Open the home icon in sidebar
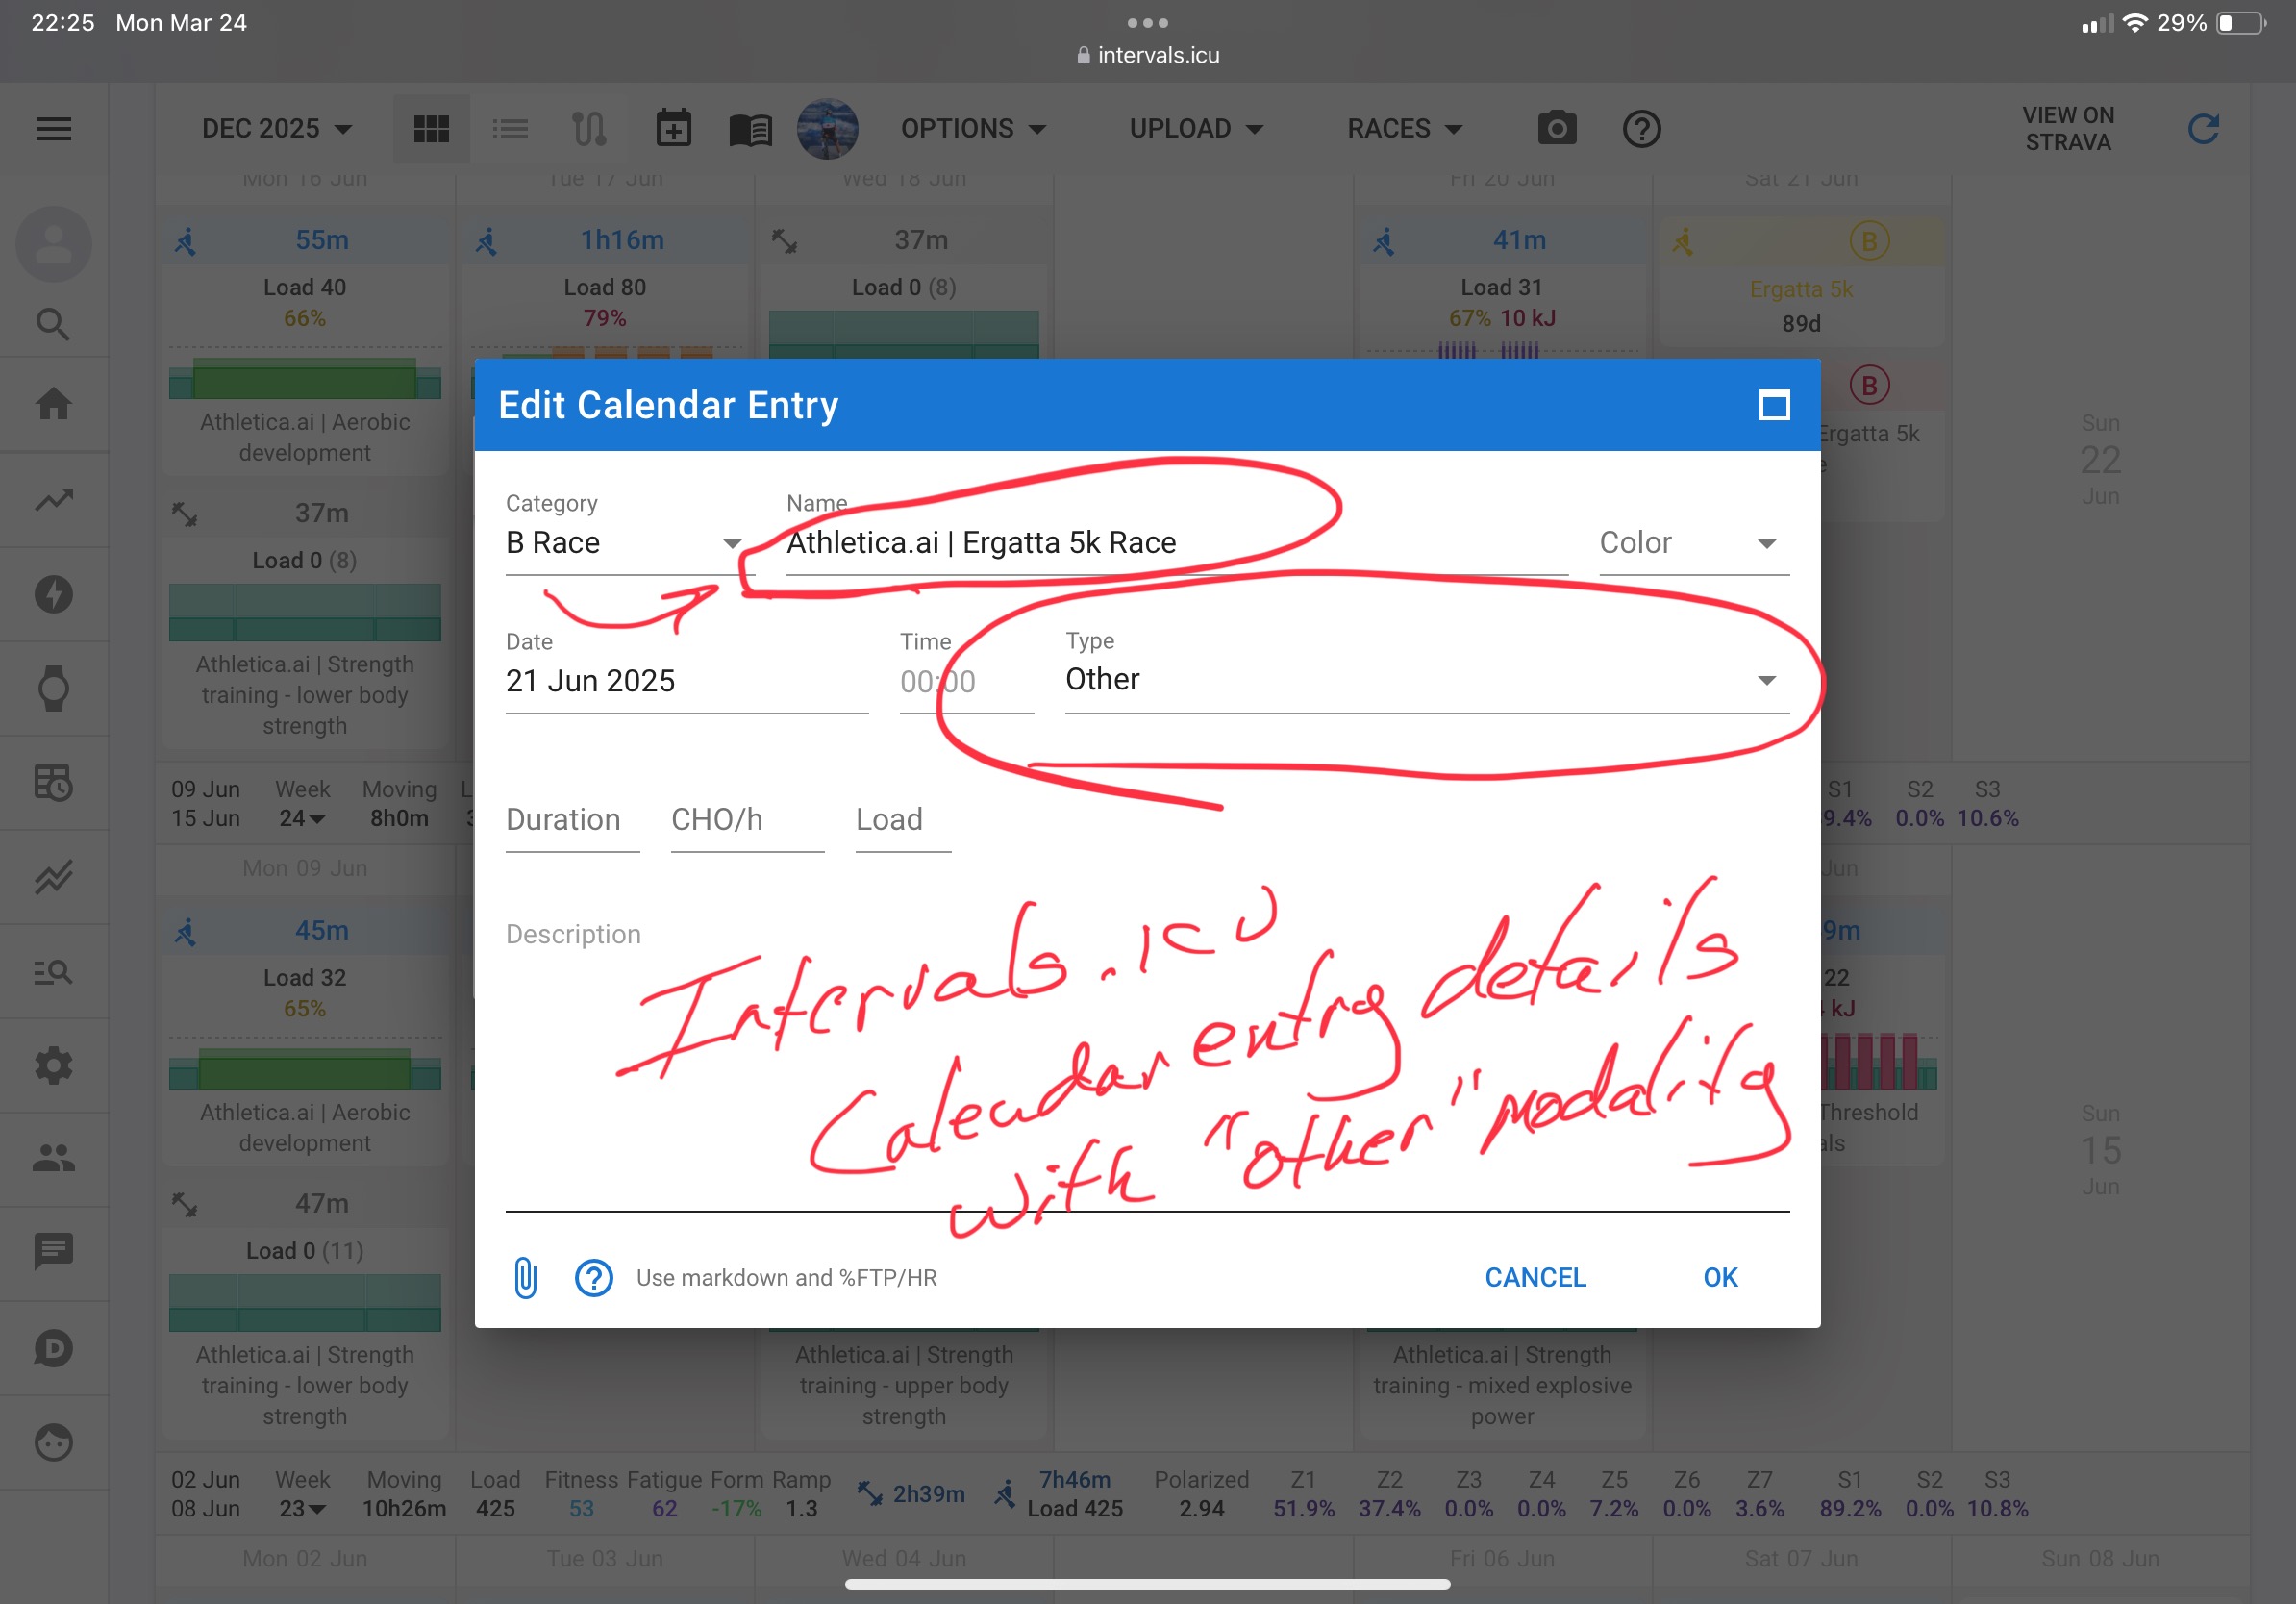2296x1604 pixels. point(54,403)
